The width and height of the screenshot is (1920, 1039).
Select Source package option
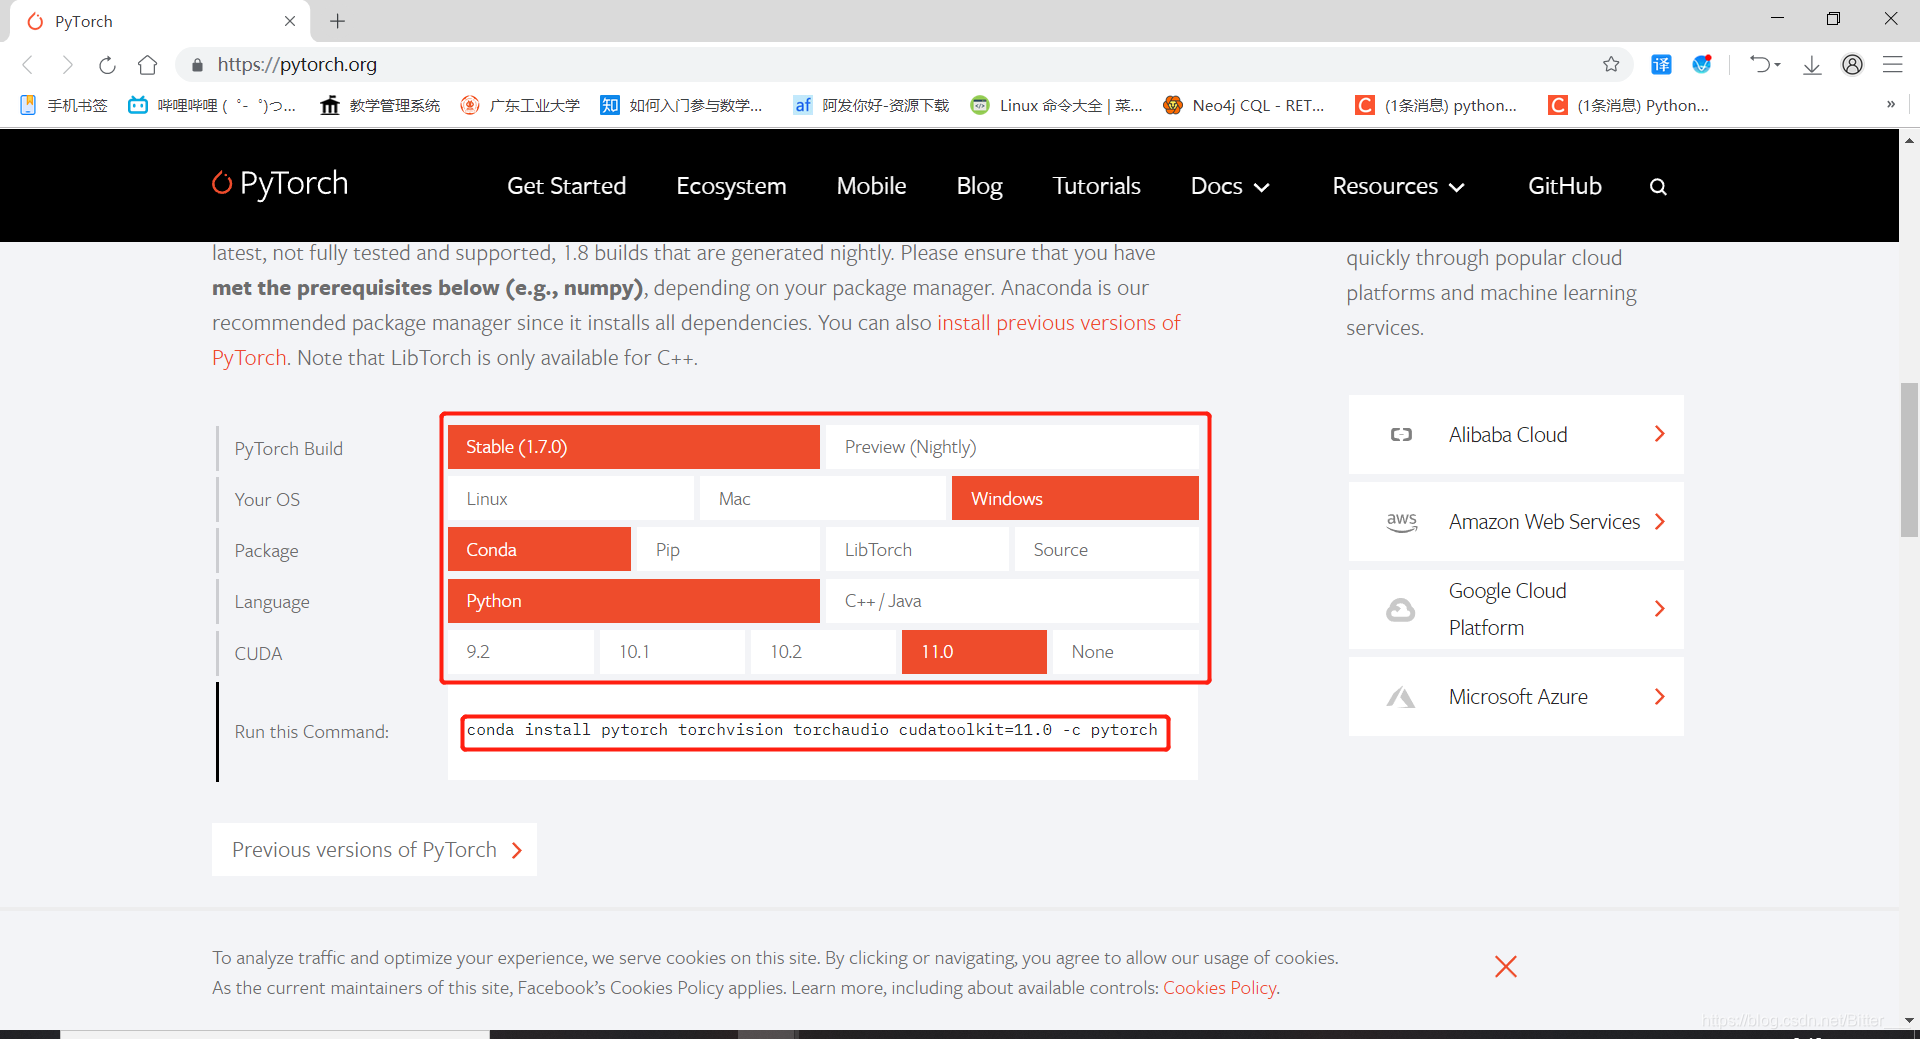point(1106,549)
